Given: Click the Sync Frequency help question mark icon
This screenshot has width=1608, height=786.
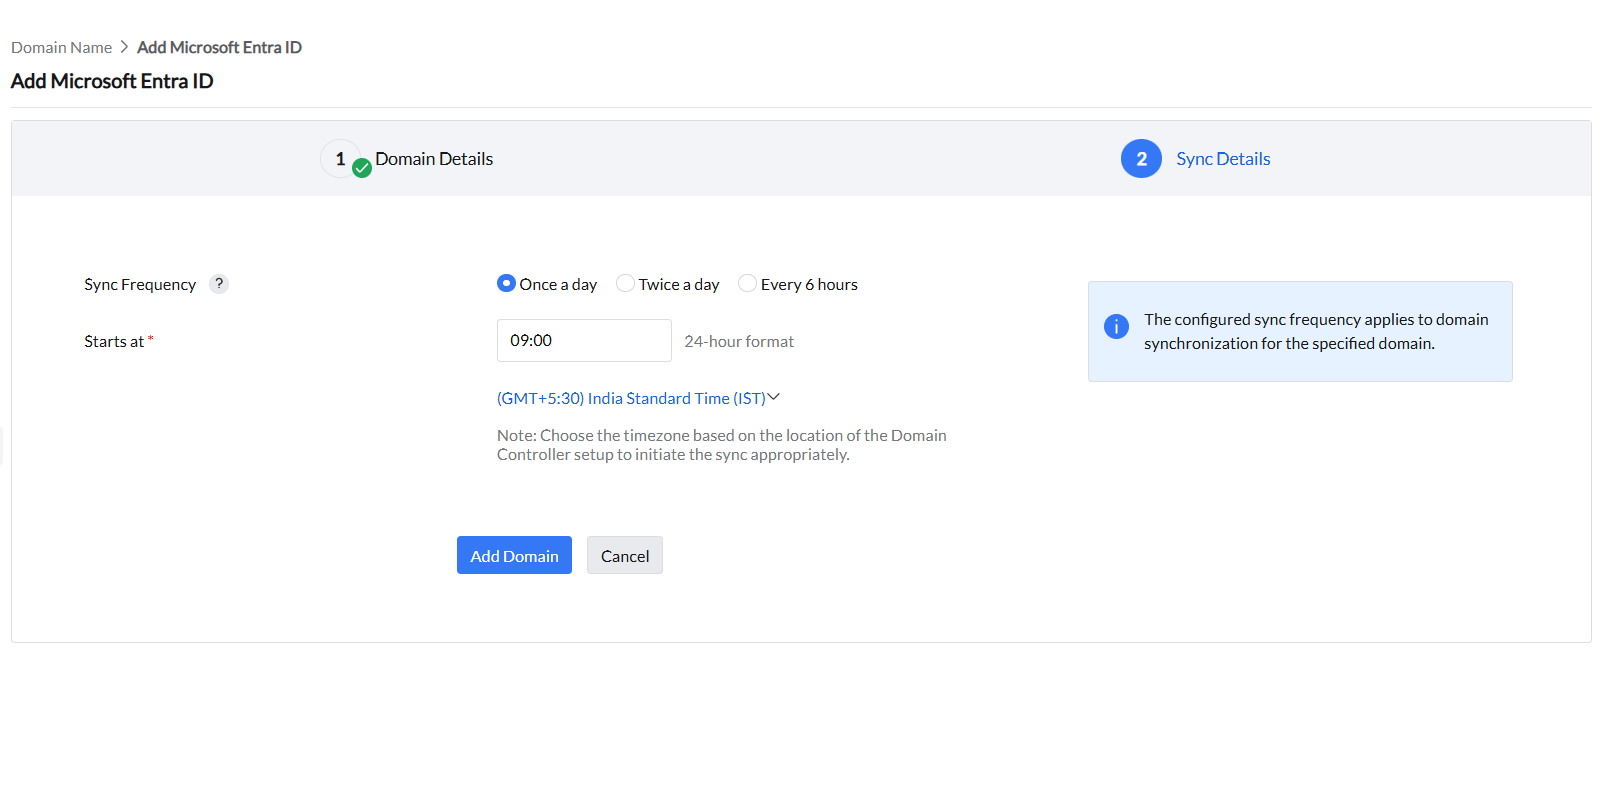Looking at the screenshot, I should pyautogui.click(x=219, y=284).
